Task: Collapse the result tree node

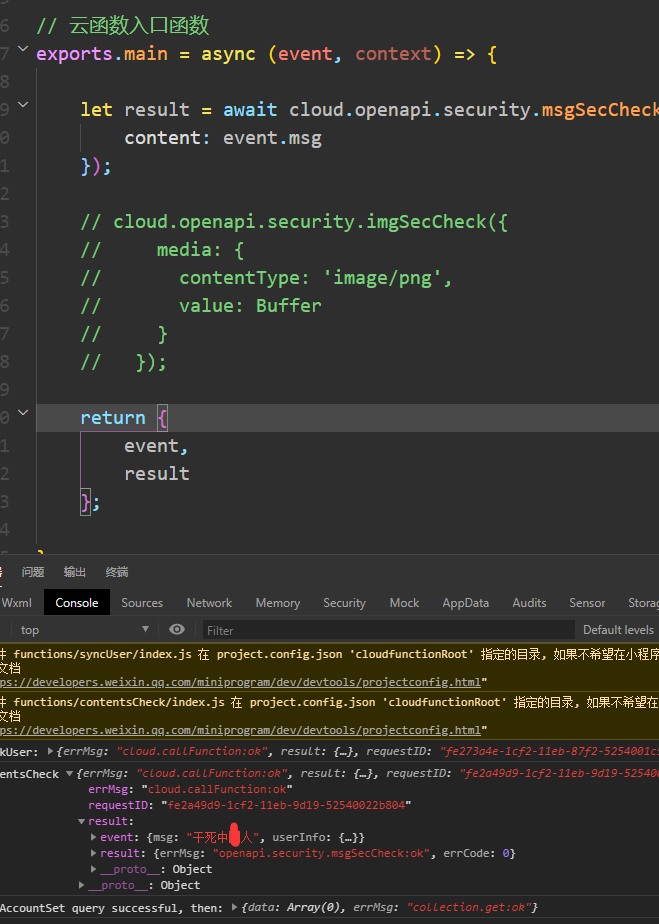Action: pos(81,821)
